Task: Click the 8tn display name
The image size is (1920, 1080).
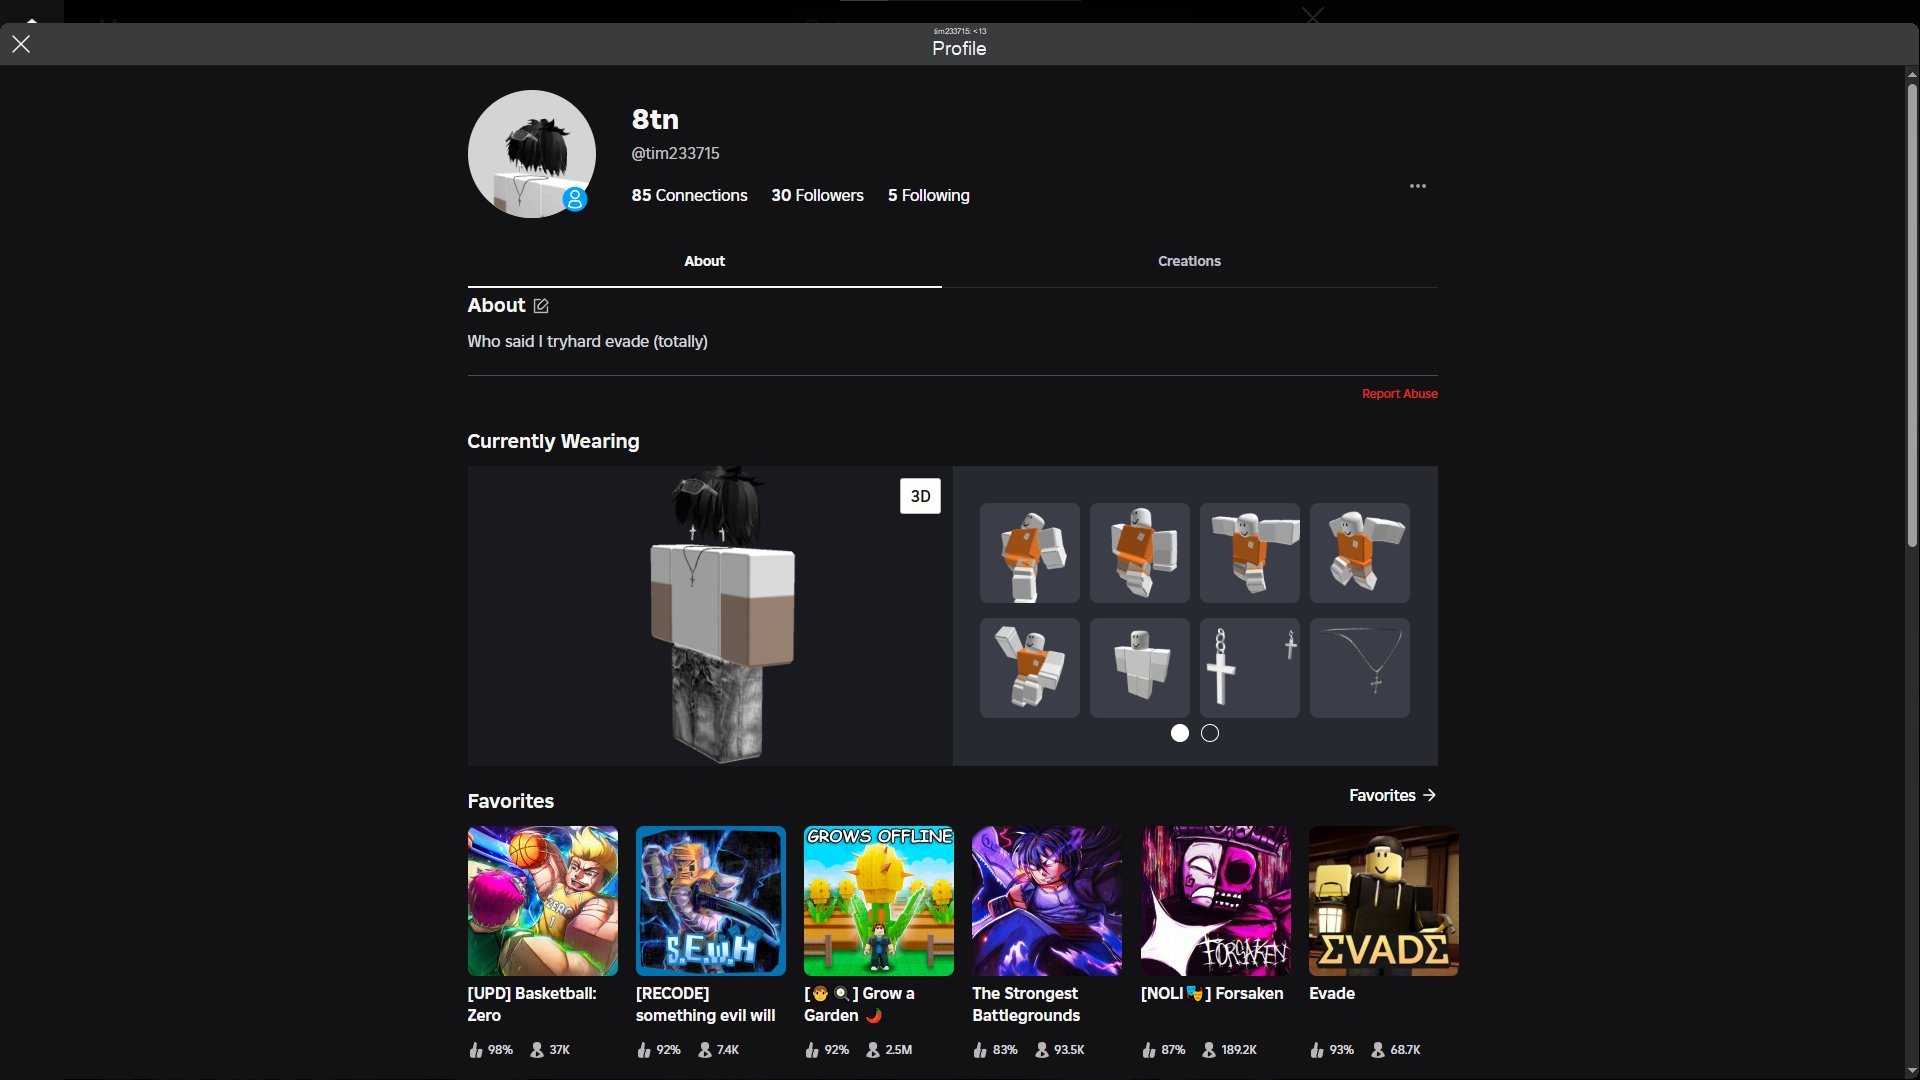Action: 655,119
